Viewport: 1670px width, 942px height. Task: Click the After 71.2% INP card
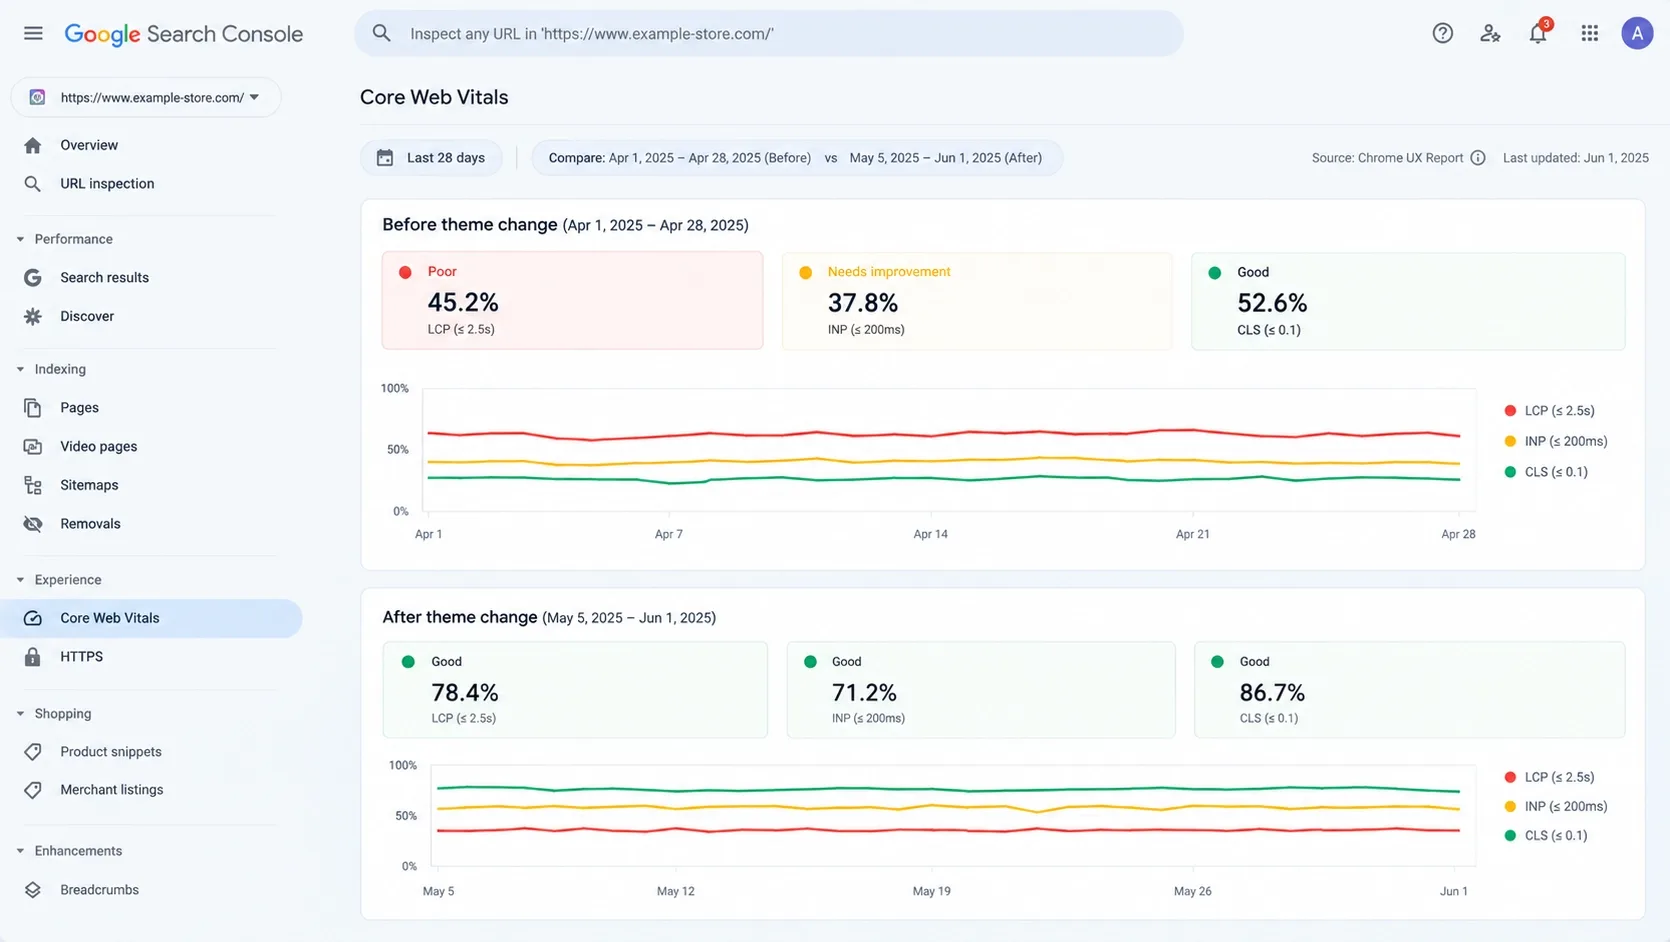(981, 690)
